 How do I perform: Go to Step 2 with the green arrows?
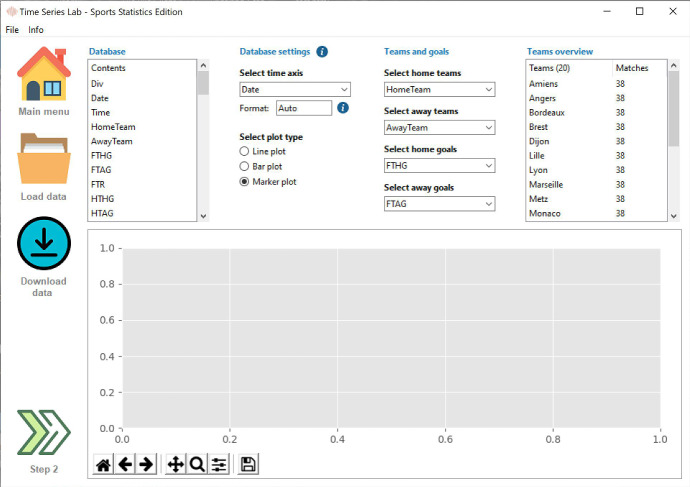(x=45, y=433)
